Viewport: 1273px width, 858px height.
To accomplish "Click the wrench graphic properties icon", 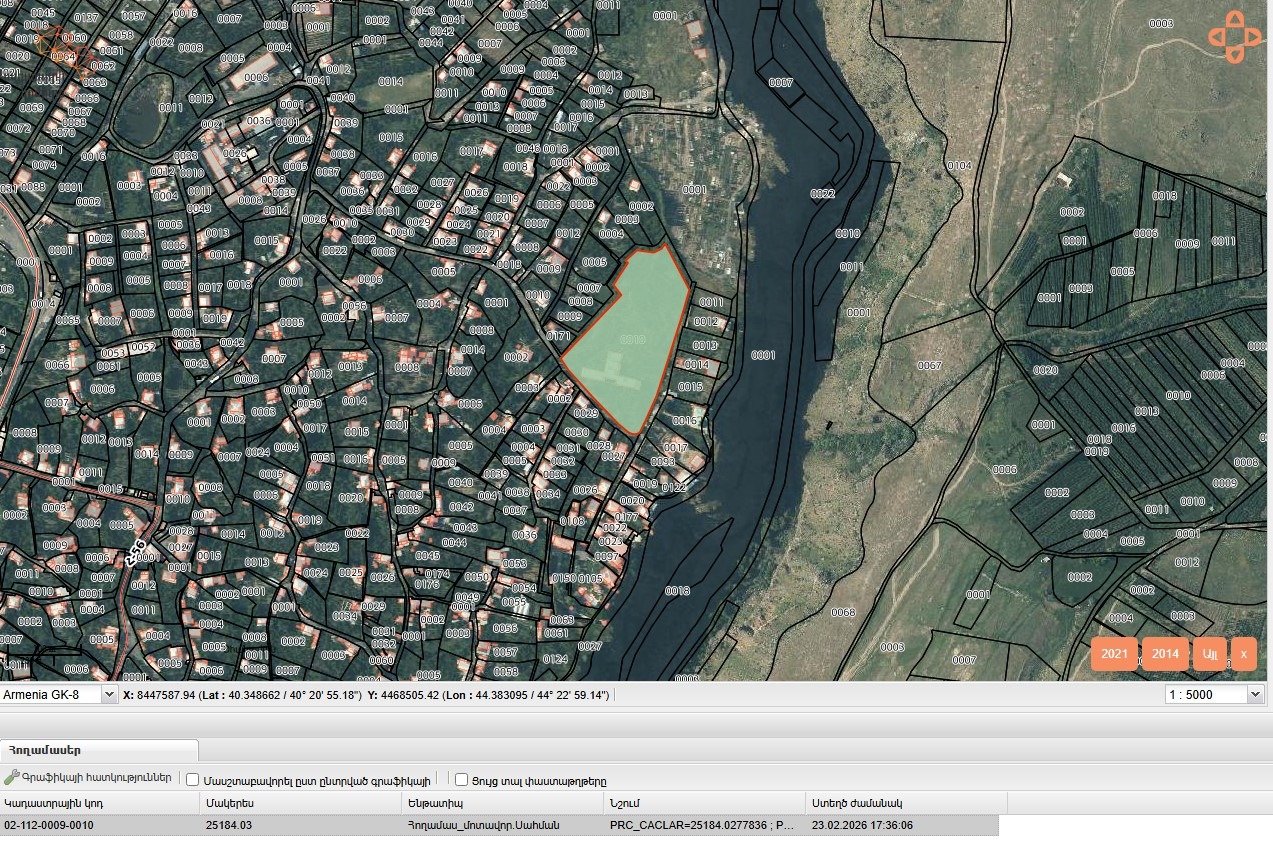I will (12, 778).
